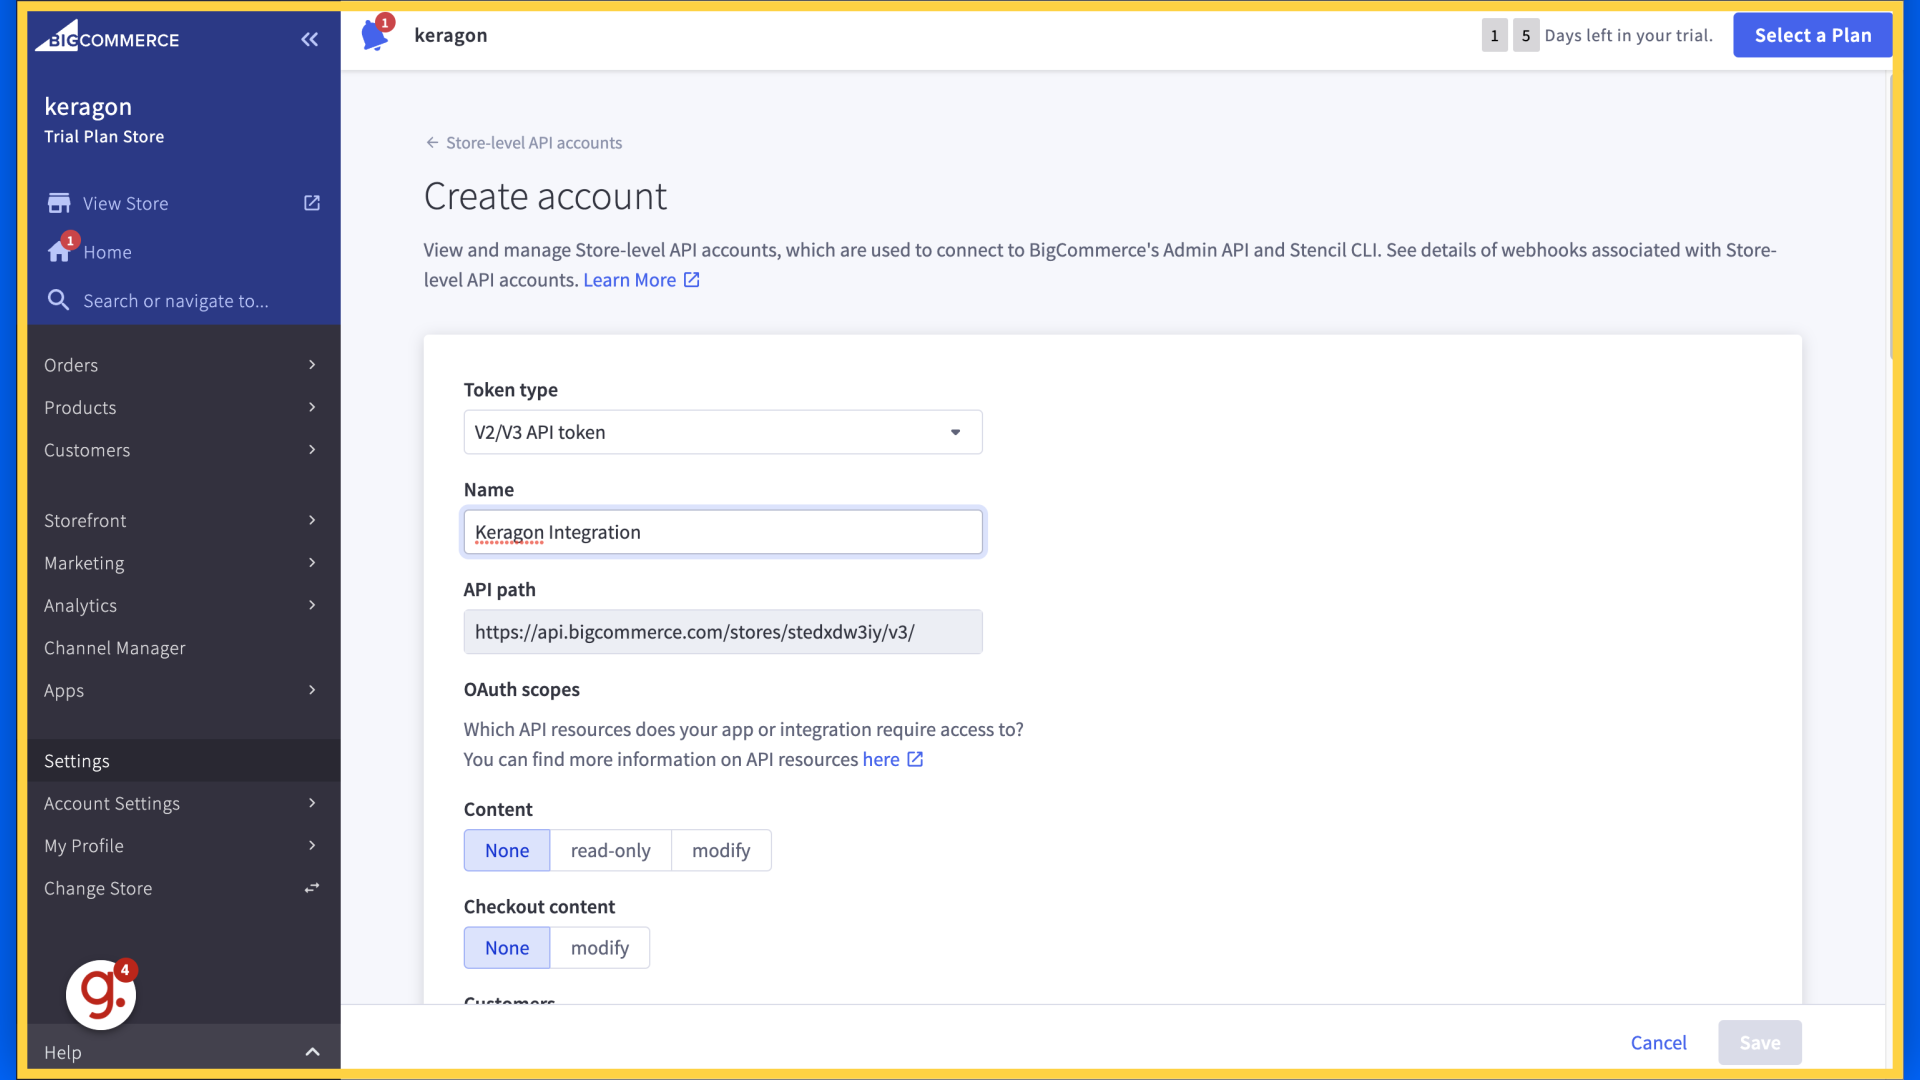Use the Change Store swap icon
1920x1080 pixels.
pos(311,887)
